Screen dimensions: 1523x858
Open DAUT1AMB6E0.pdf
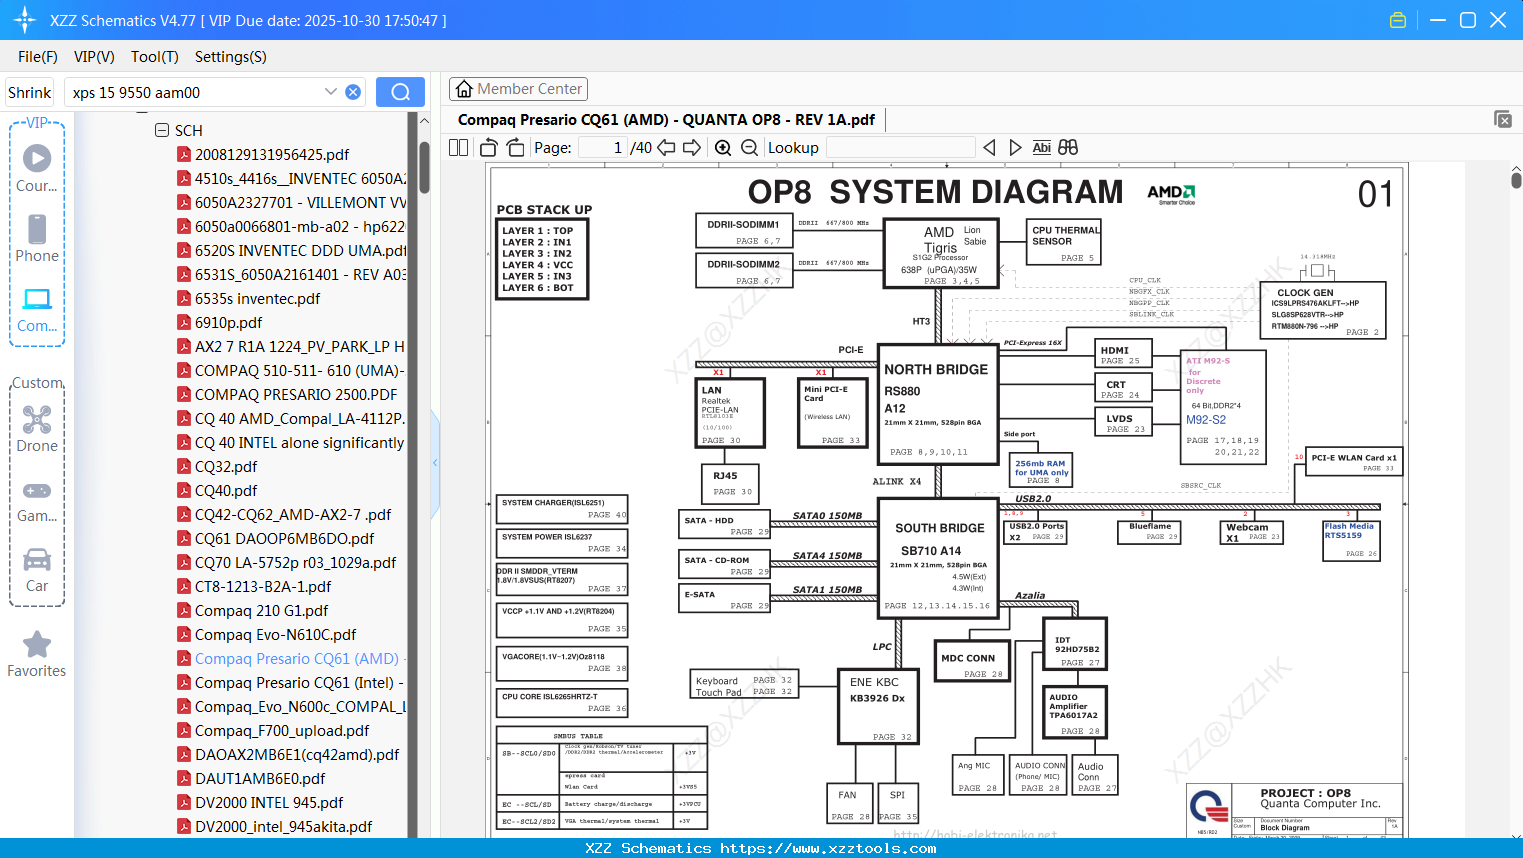260,779
